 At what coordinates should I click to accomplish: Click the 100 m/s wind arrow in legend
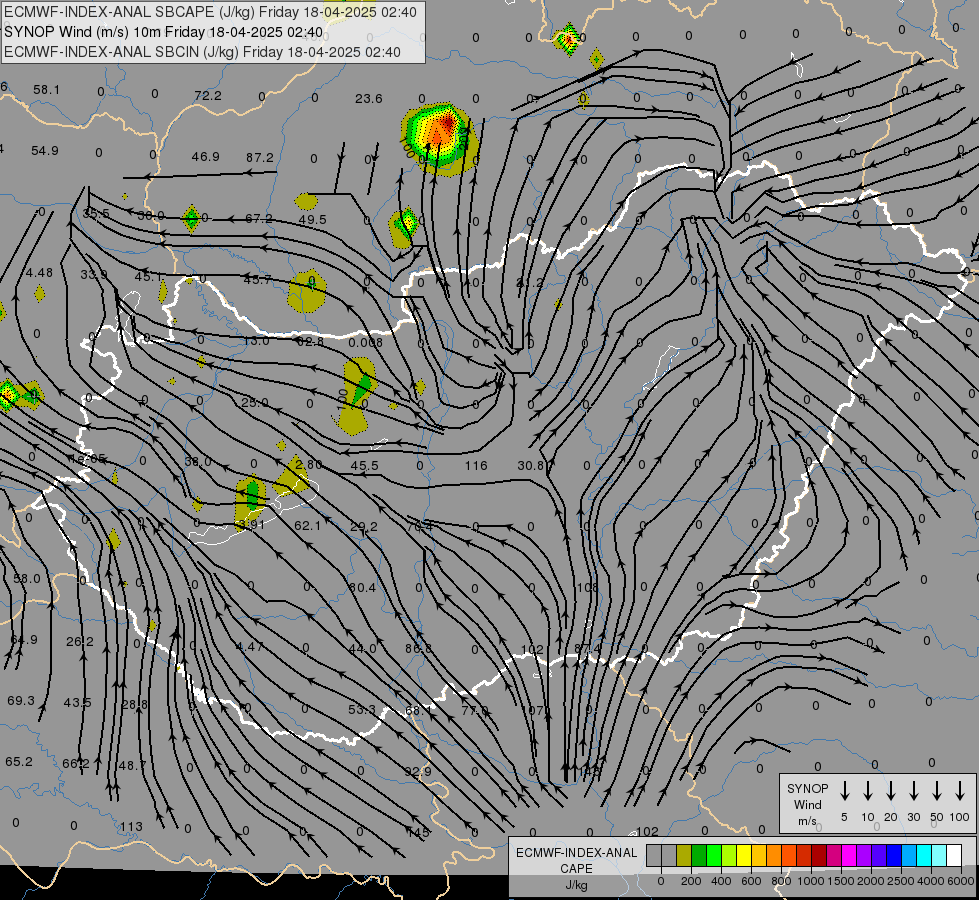960,791
